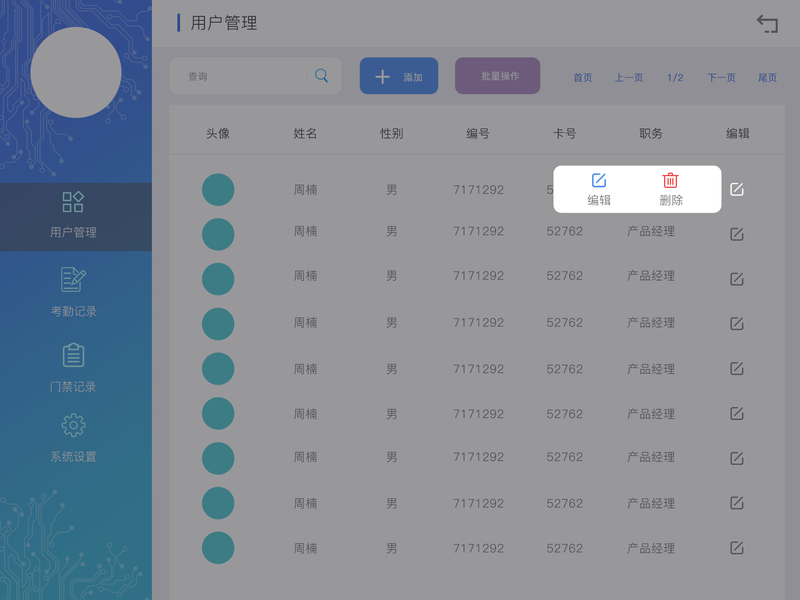800x600 pixels.
Task: Click the 性别 column header
Action: tap(391, 134)
